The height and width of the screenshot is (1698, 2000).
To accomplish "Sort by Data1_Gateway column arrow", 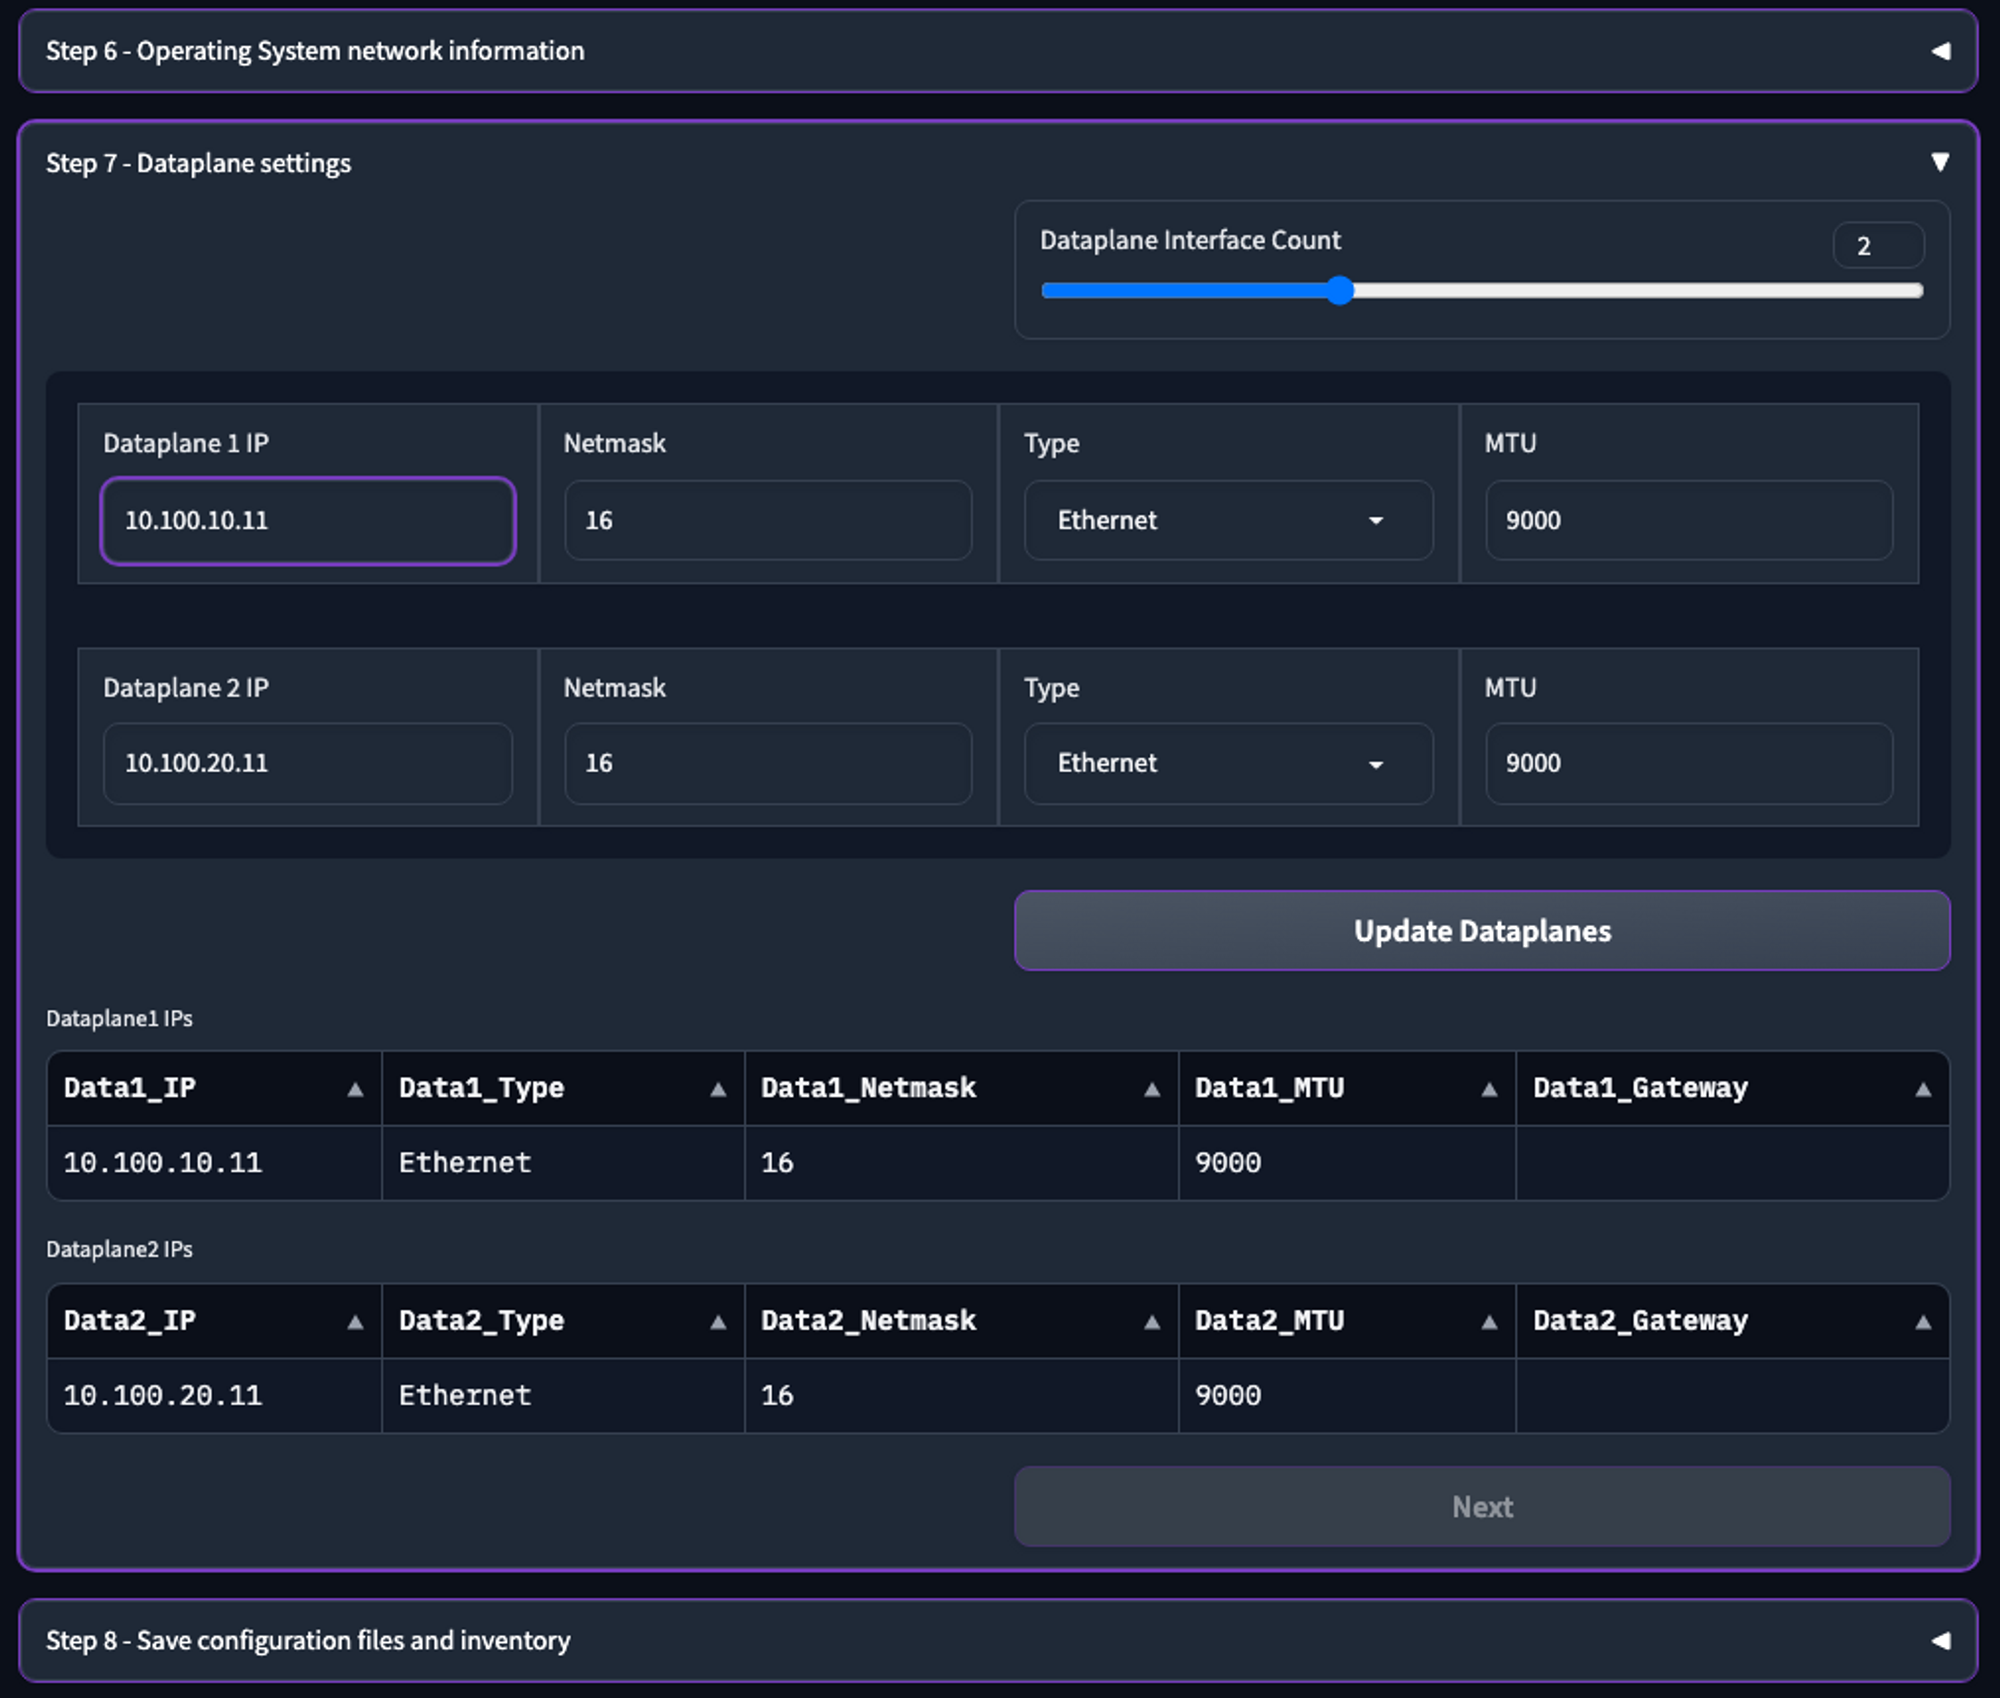I will point(1923,1089).
